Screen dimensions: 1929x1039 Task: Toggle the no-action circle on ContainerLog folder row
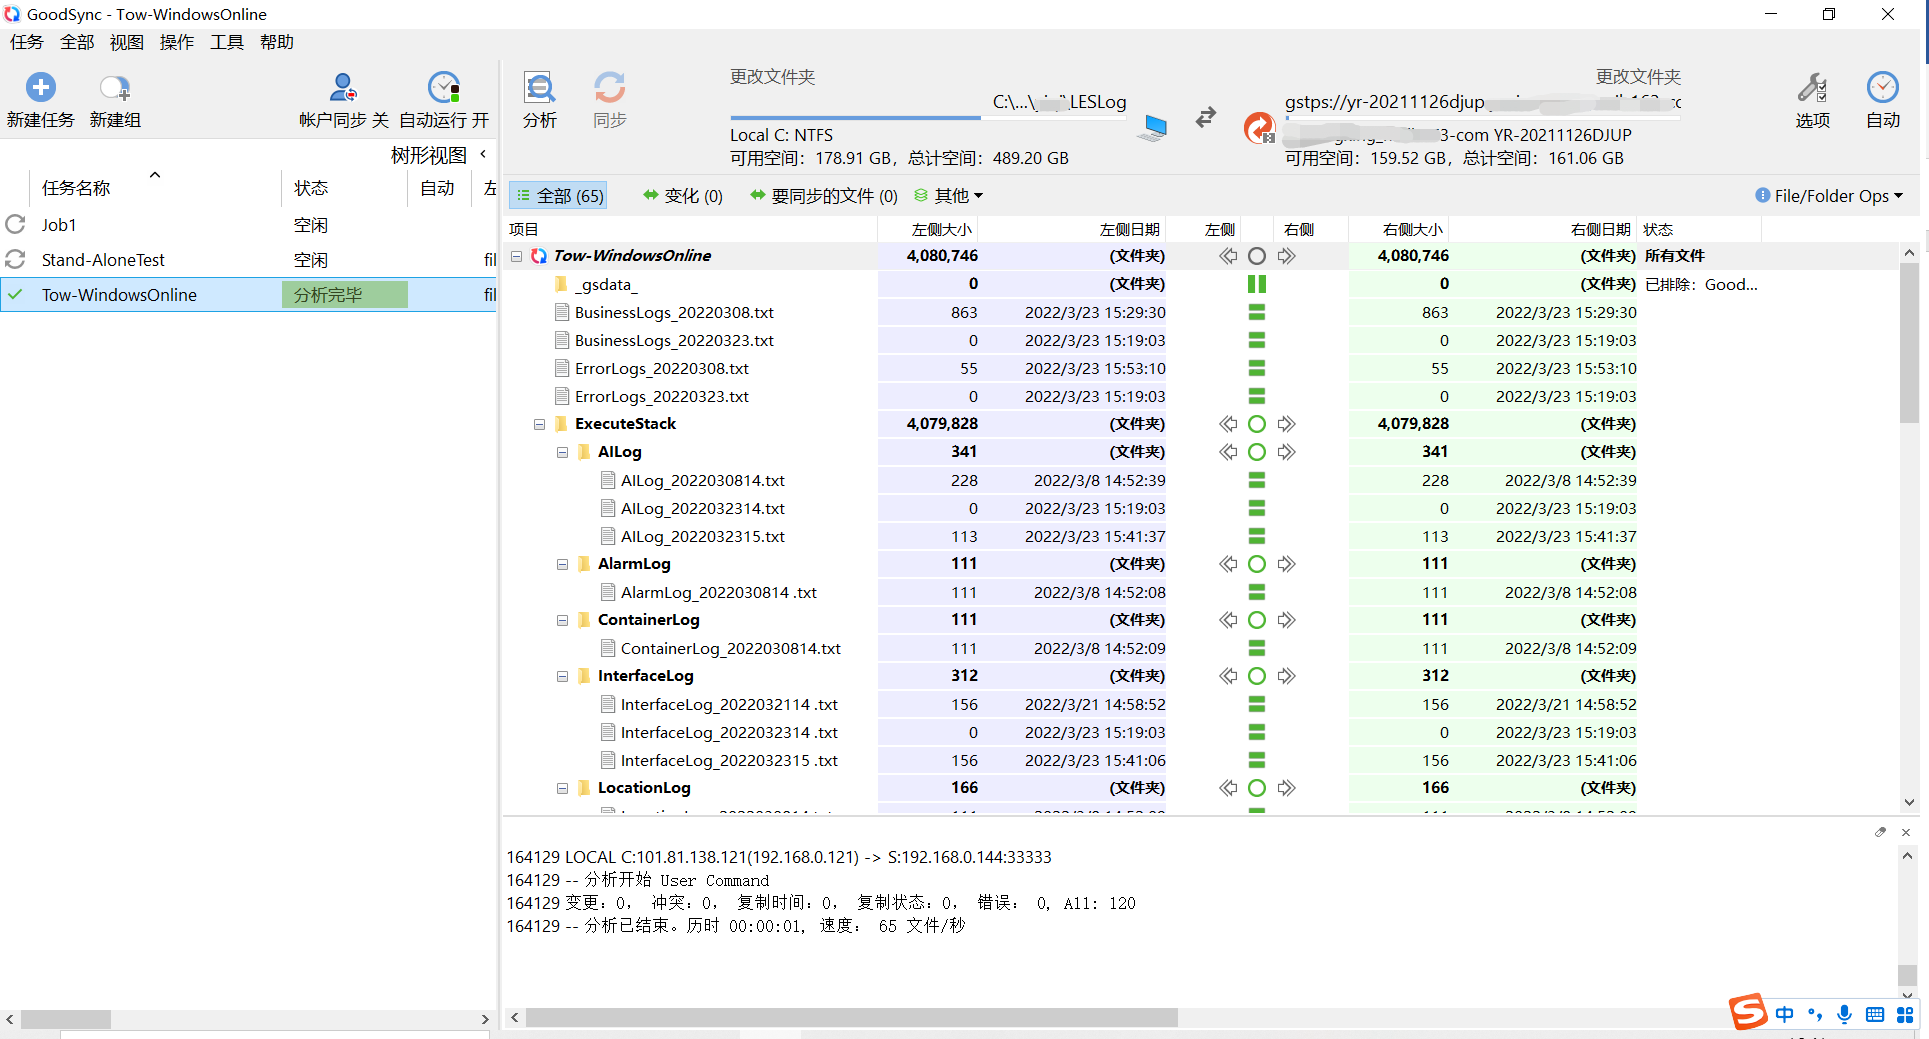tap(1257, 620)
